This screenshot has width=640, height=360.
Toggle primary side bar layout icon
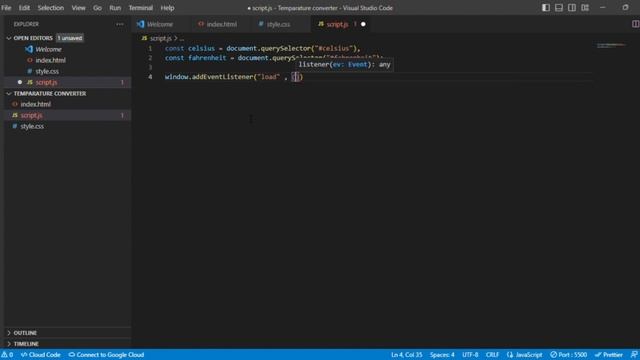[x=546, y=8]
